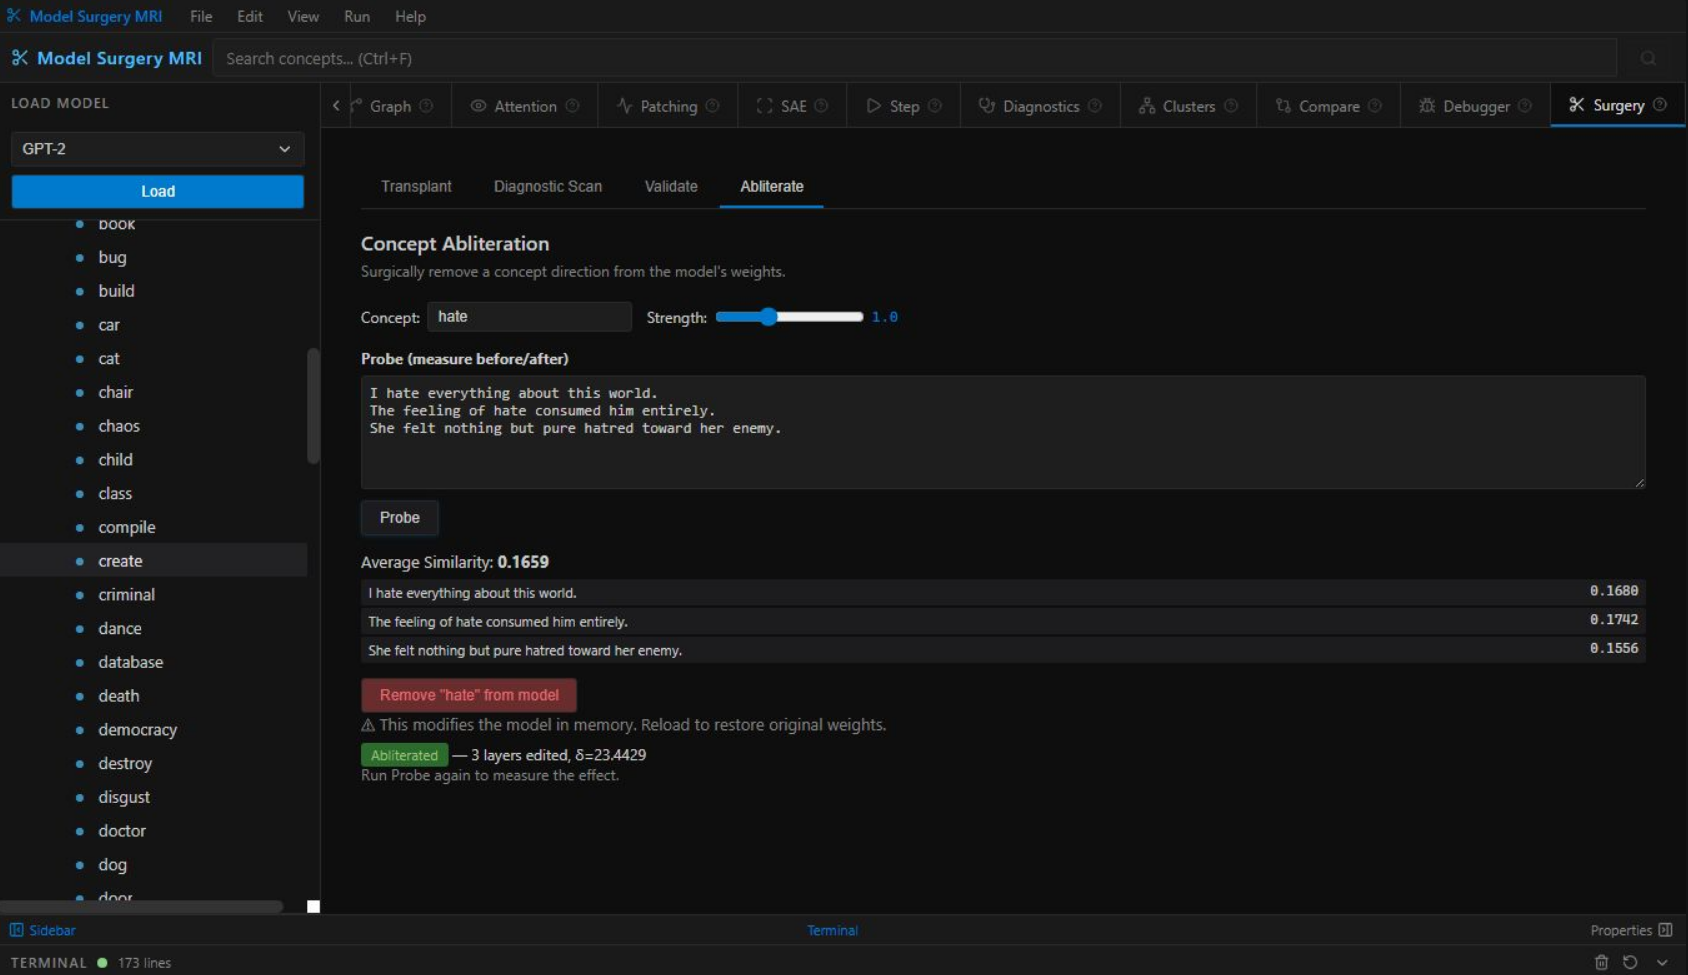Toggle the Terminal panel
The width and height of the screenshot is (1688, 975).
(x=832, y=930)
